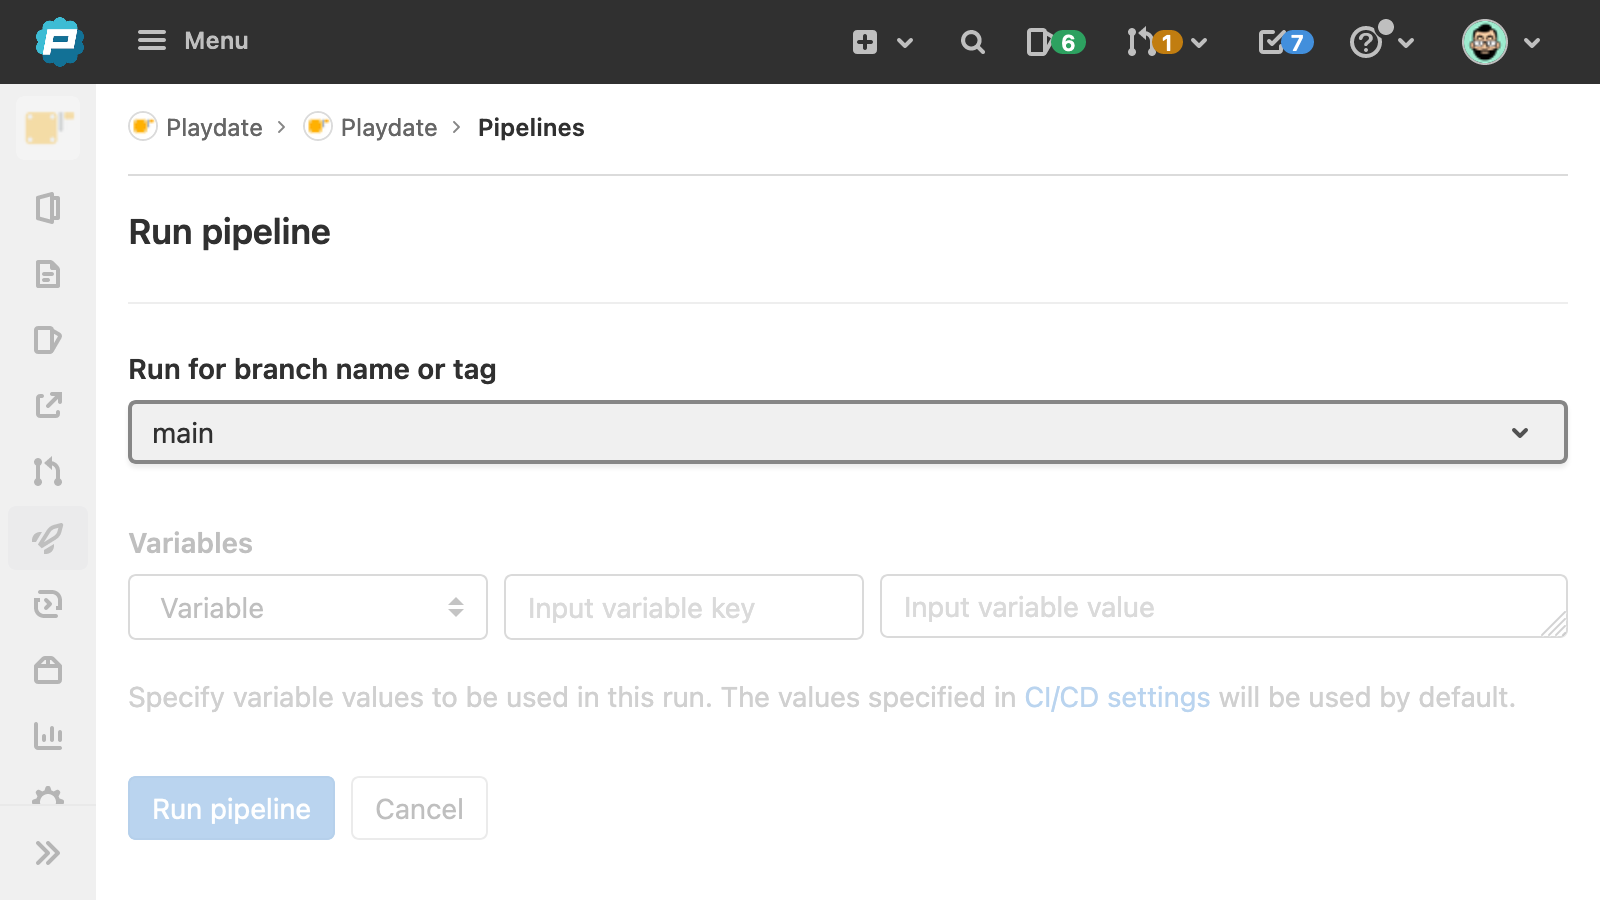Screen dimensions: 1600x900
Task: Click the Input variable key field
Action: (x=683, y=607)
